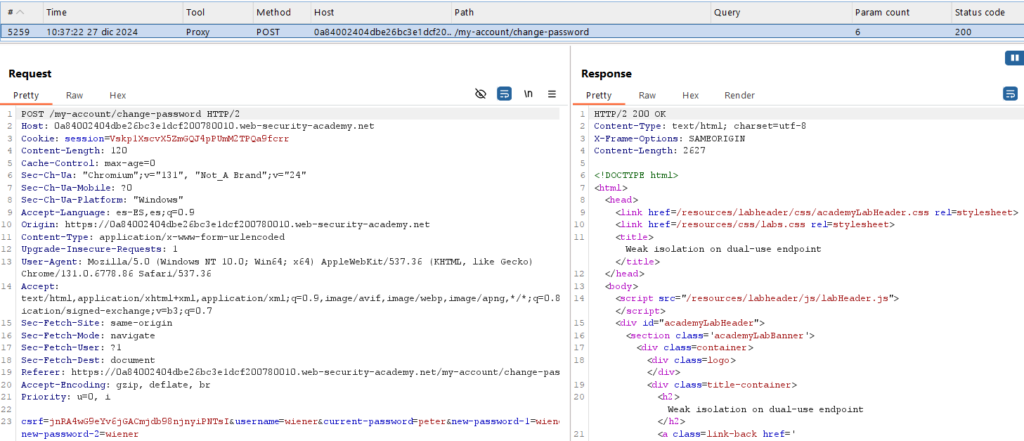This screenshot has height=441, width=1024.
Task: Switch to Request Hex tab
Action: 118,95
